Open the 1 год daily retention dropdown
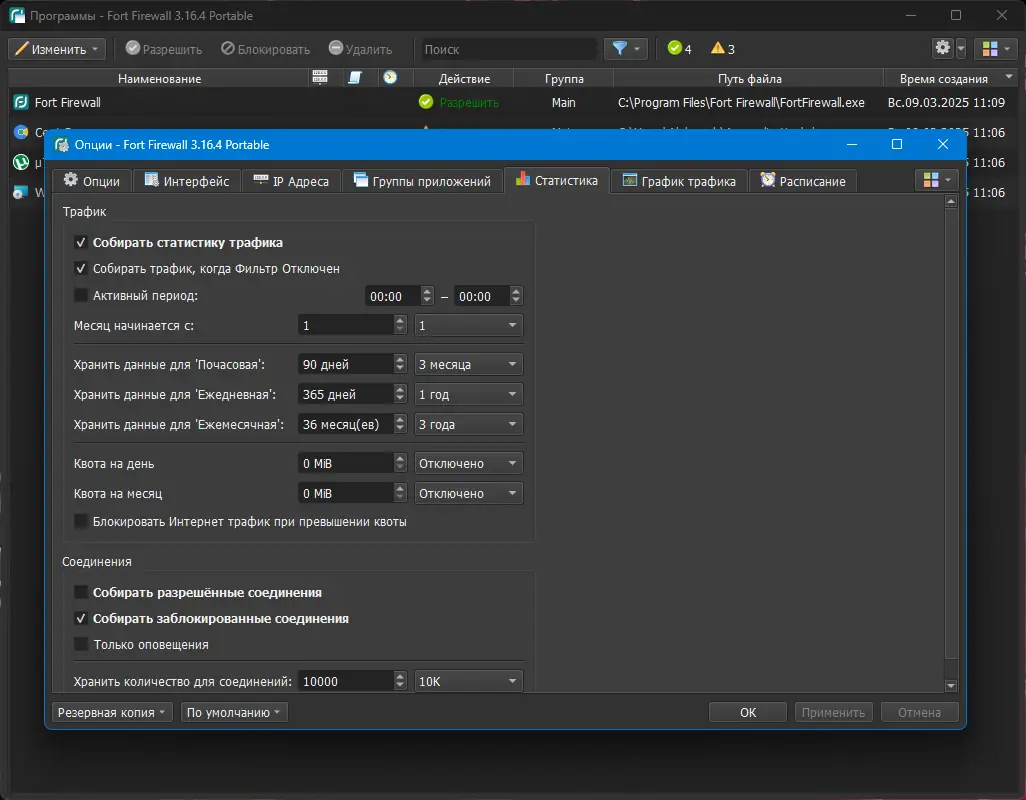 (x=469, y=394)
